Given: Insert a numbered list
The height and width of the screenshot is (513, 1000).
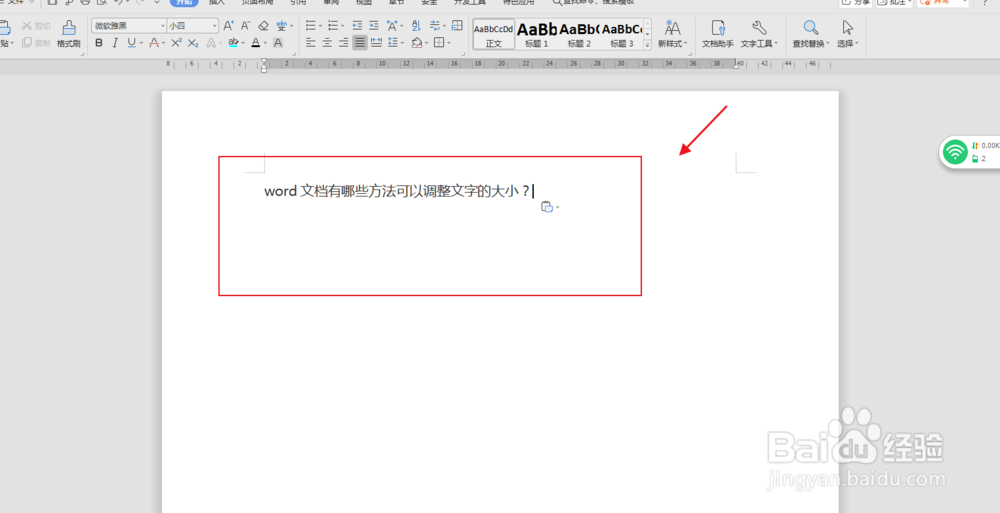Looking at the screenshot, I should [333, 26].
